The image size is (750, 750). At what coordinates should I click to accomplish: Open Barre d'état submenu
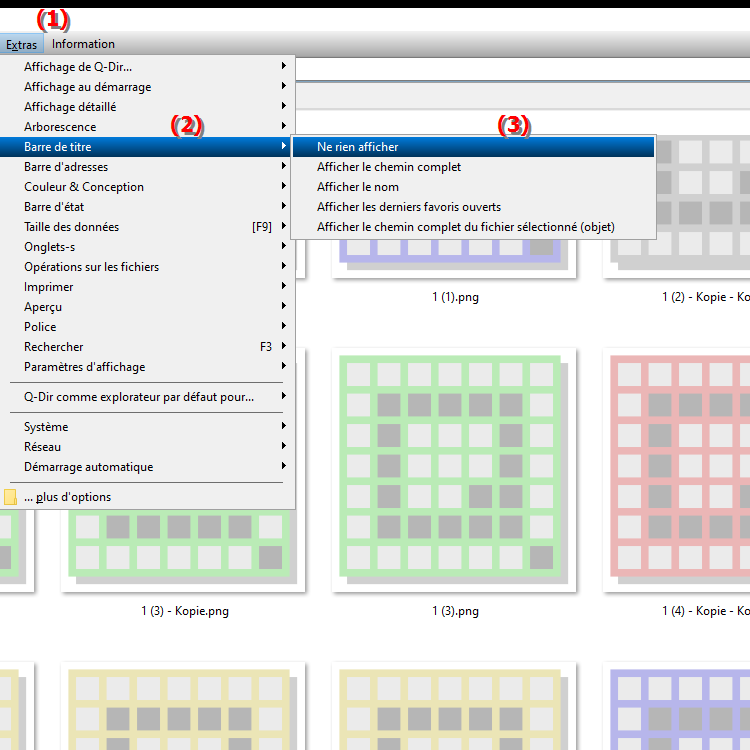[147, 207]
